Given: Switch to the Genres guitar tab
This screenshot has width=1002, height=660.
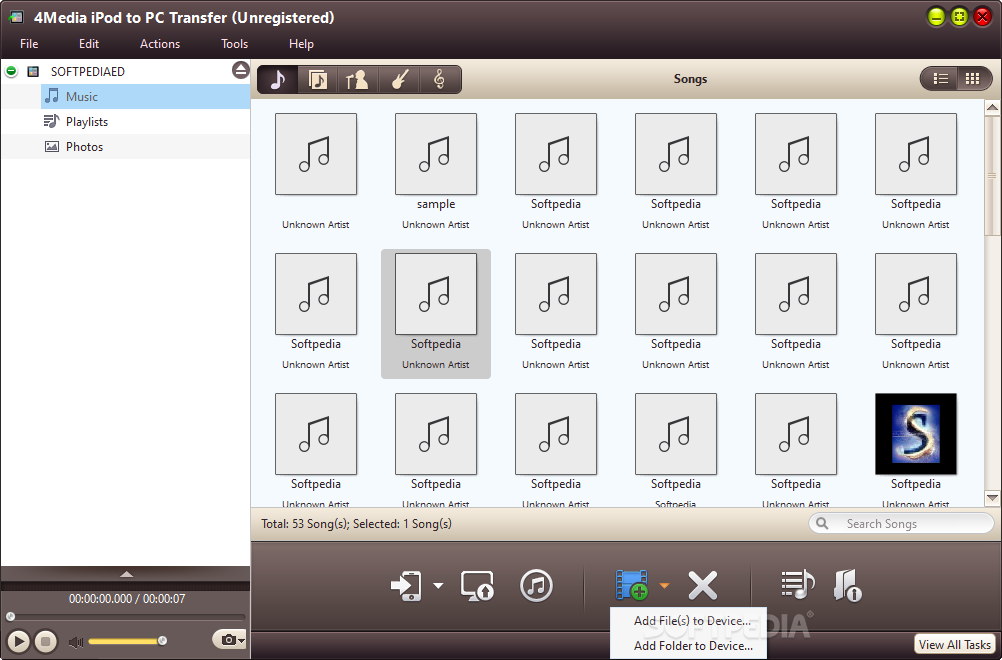Looking at the screenshot, I should (x=399, y=80).
